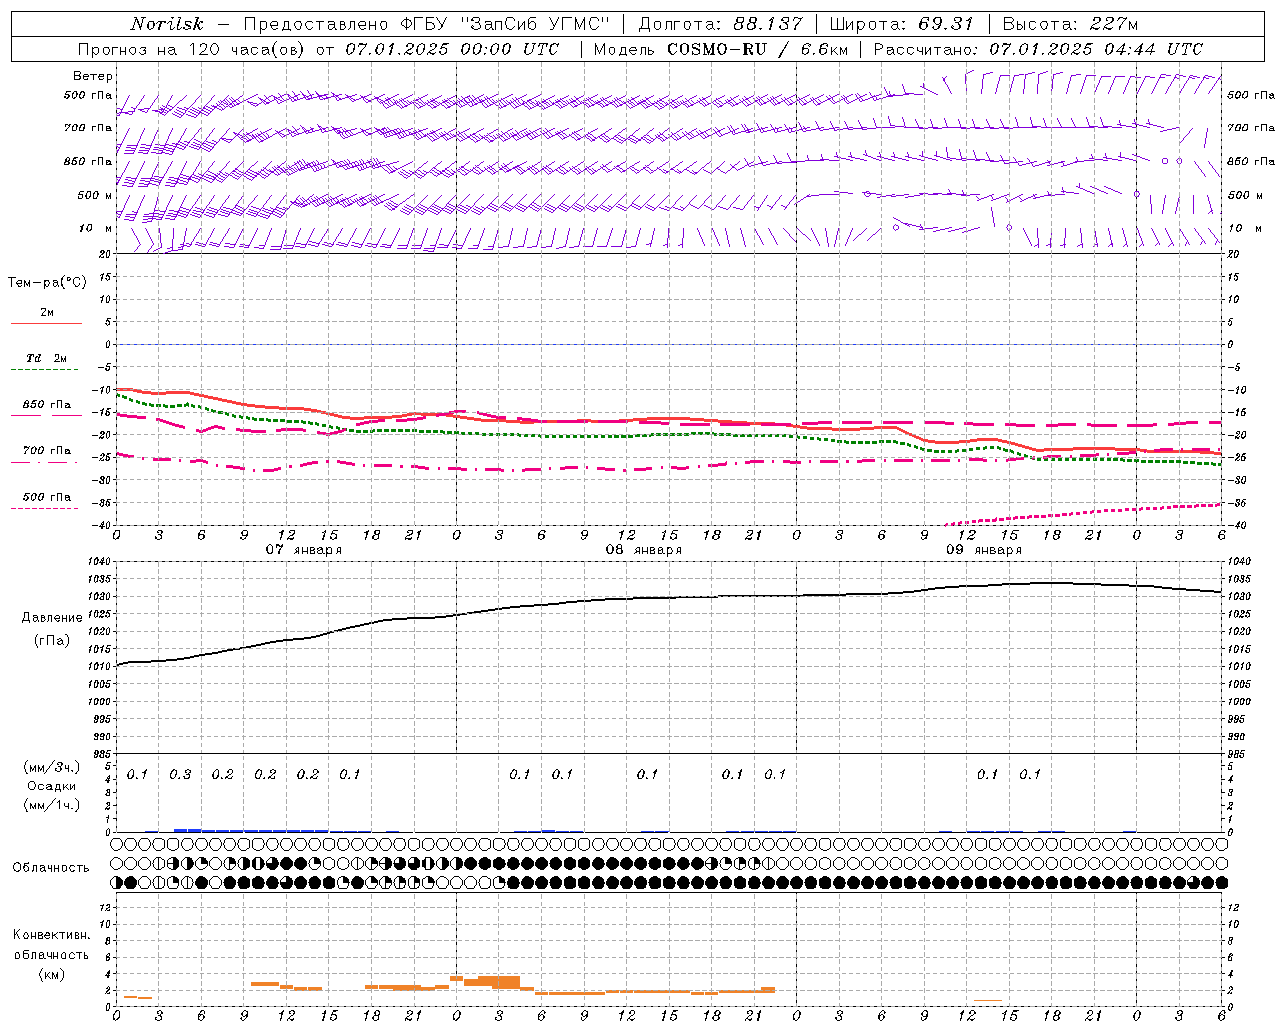The height and width of the screenshot is (1024, 1280).
Task: Click the (мм/1ч.) precipitation unit label
Action: point(52,805)
